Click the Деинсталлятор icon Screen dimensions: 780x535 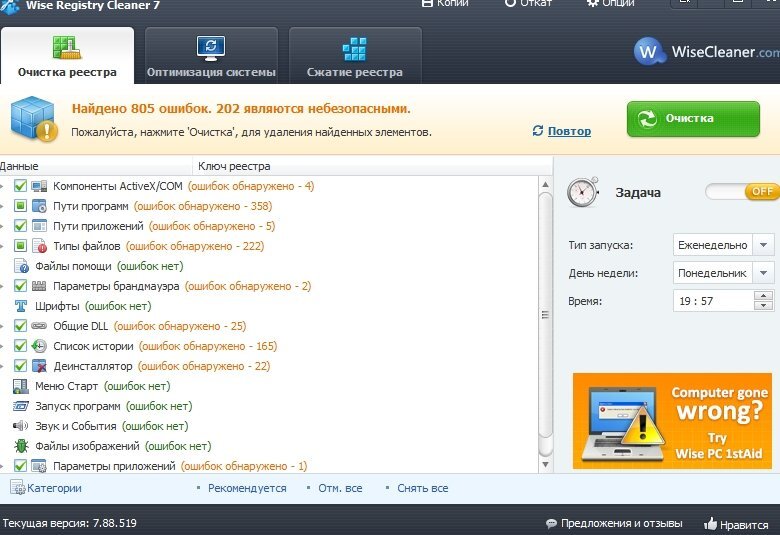(39, 366)
